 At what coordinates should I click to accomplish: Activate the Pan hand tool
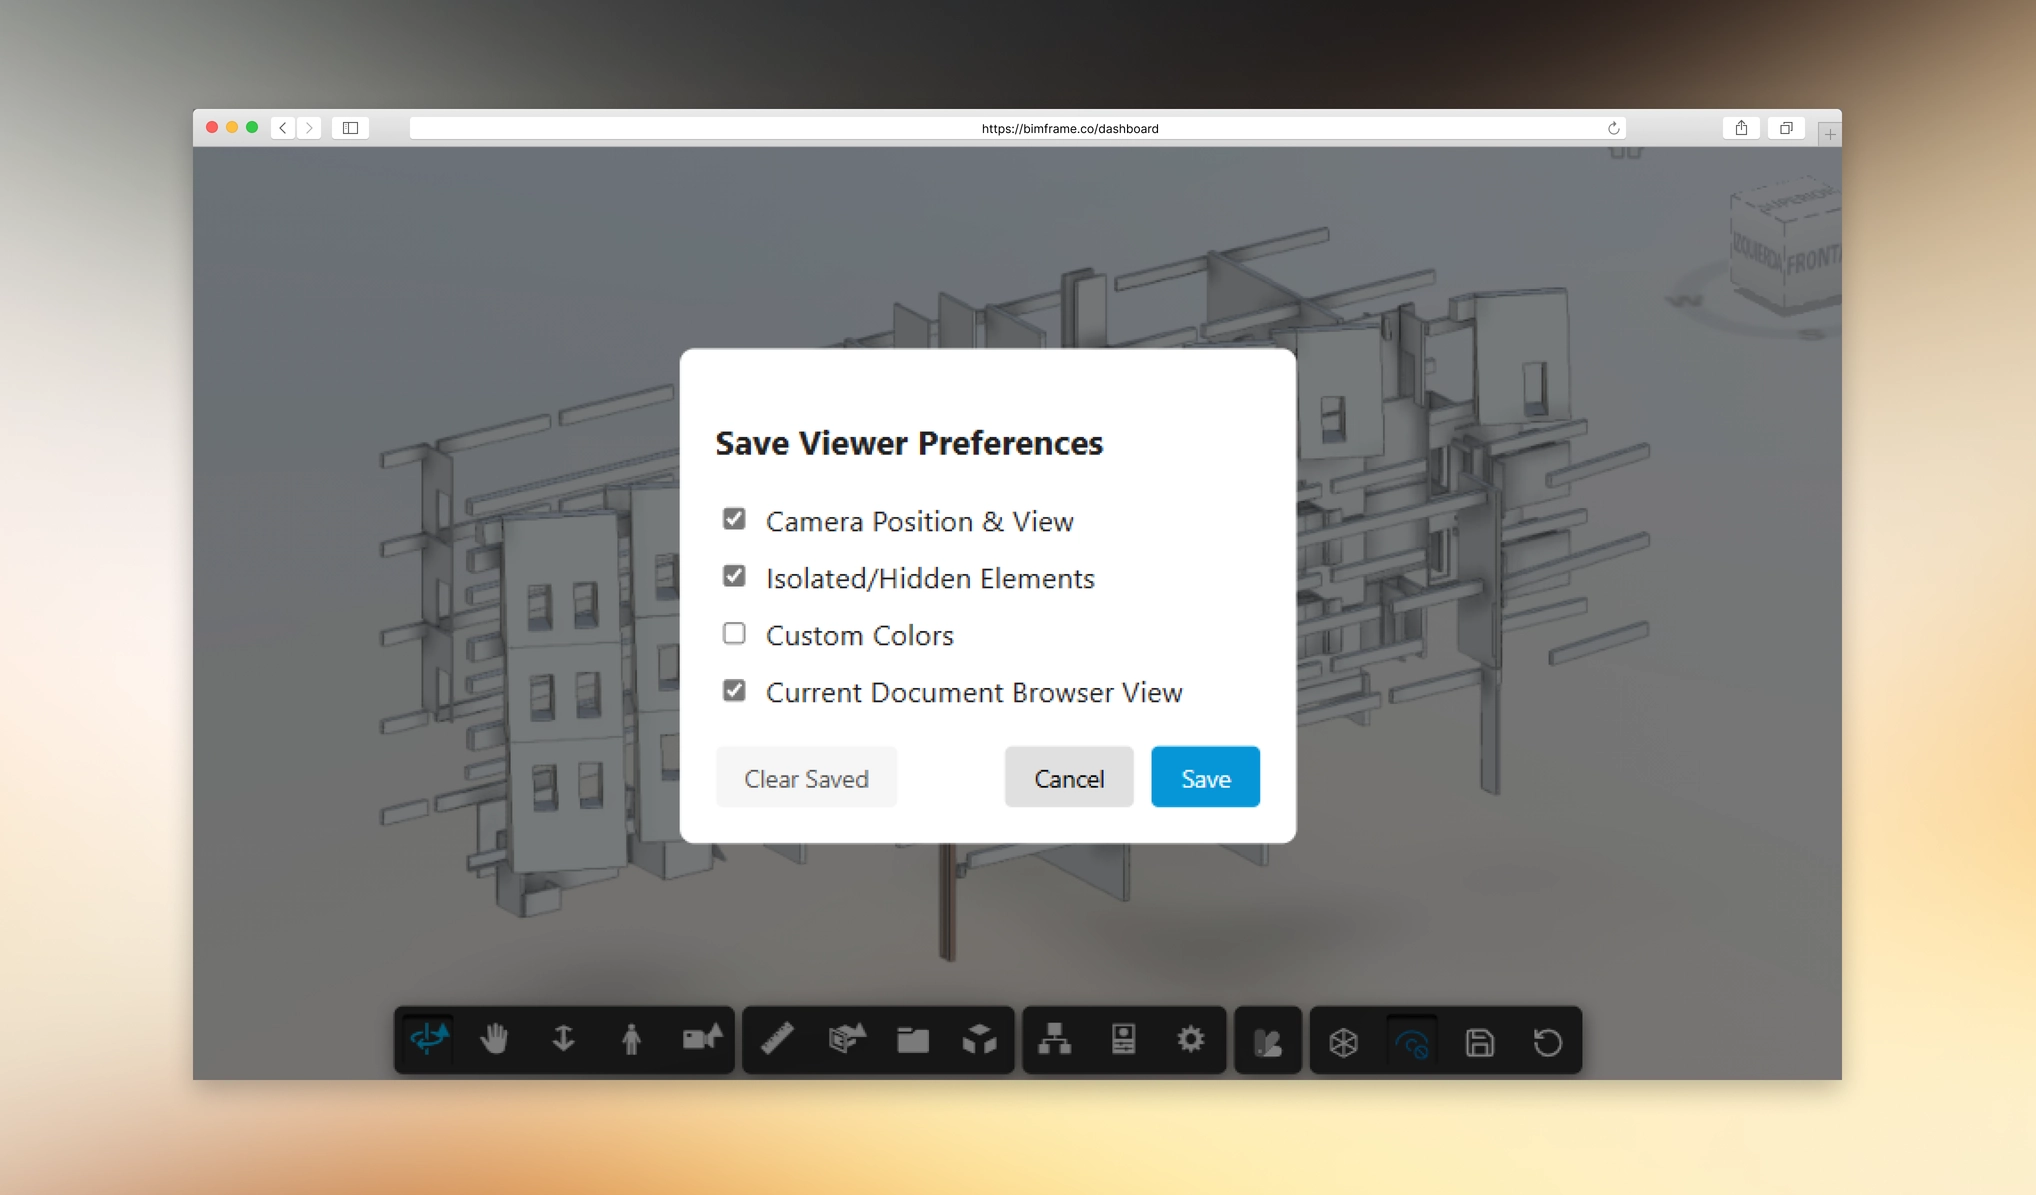[495, 1040]
